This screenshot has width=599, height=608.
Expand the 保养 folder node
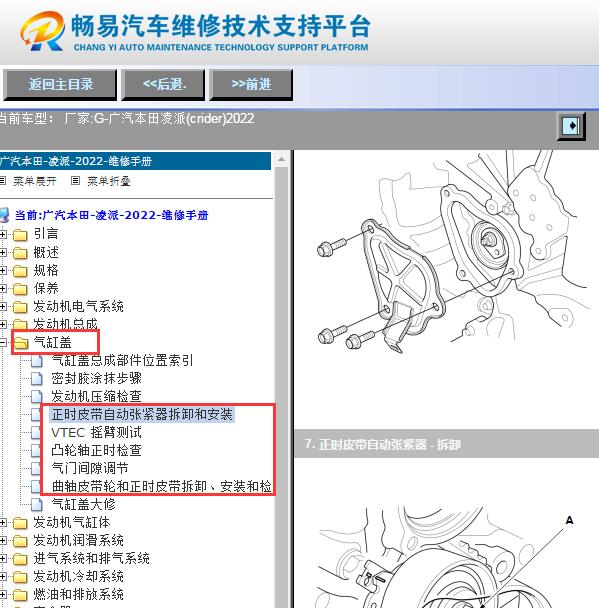(3, 288)
